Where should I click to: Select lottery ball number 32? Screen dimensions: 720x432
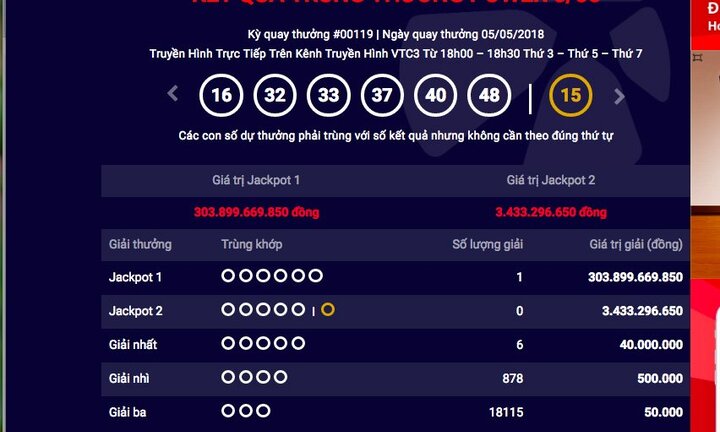pyautogui.click(x=275, y=95)
